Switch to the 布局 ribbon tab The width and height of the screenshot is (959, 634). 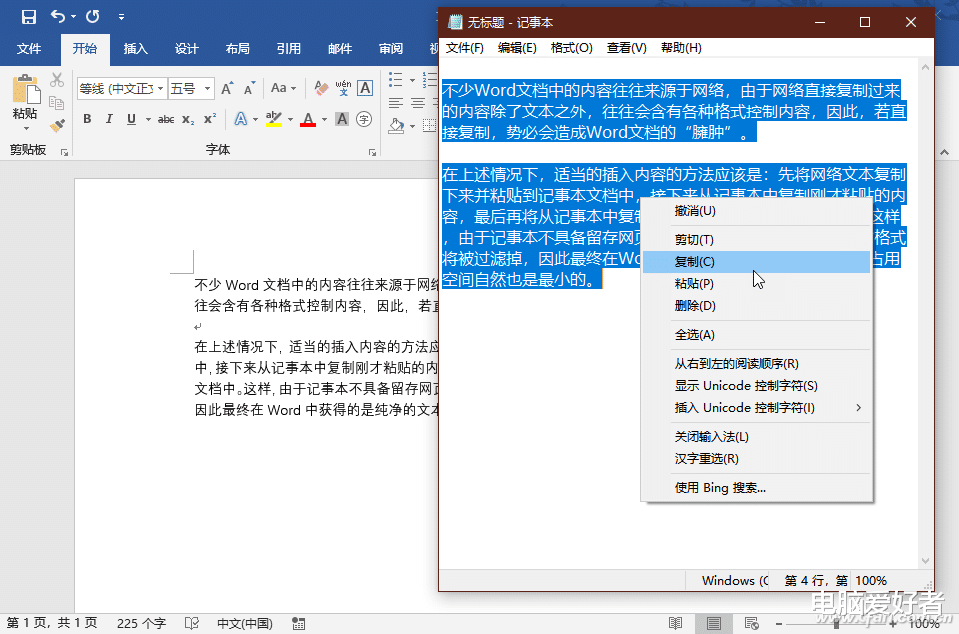(237, 49)
